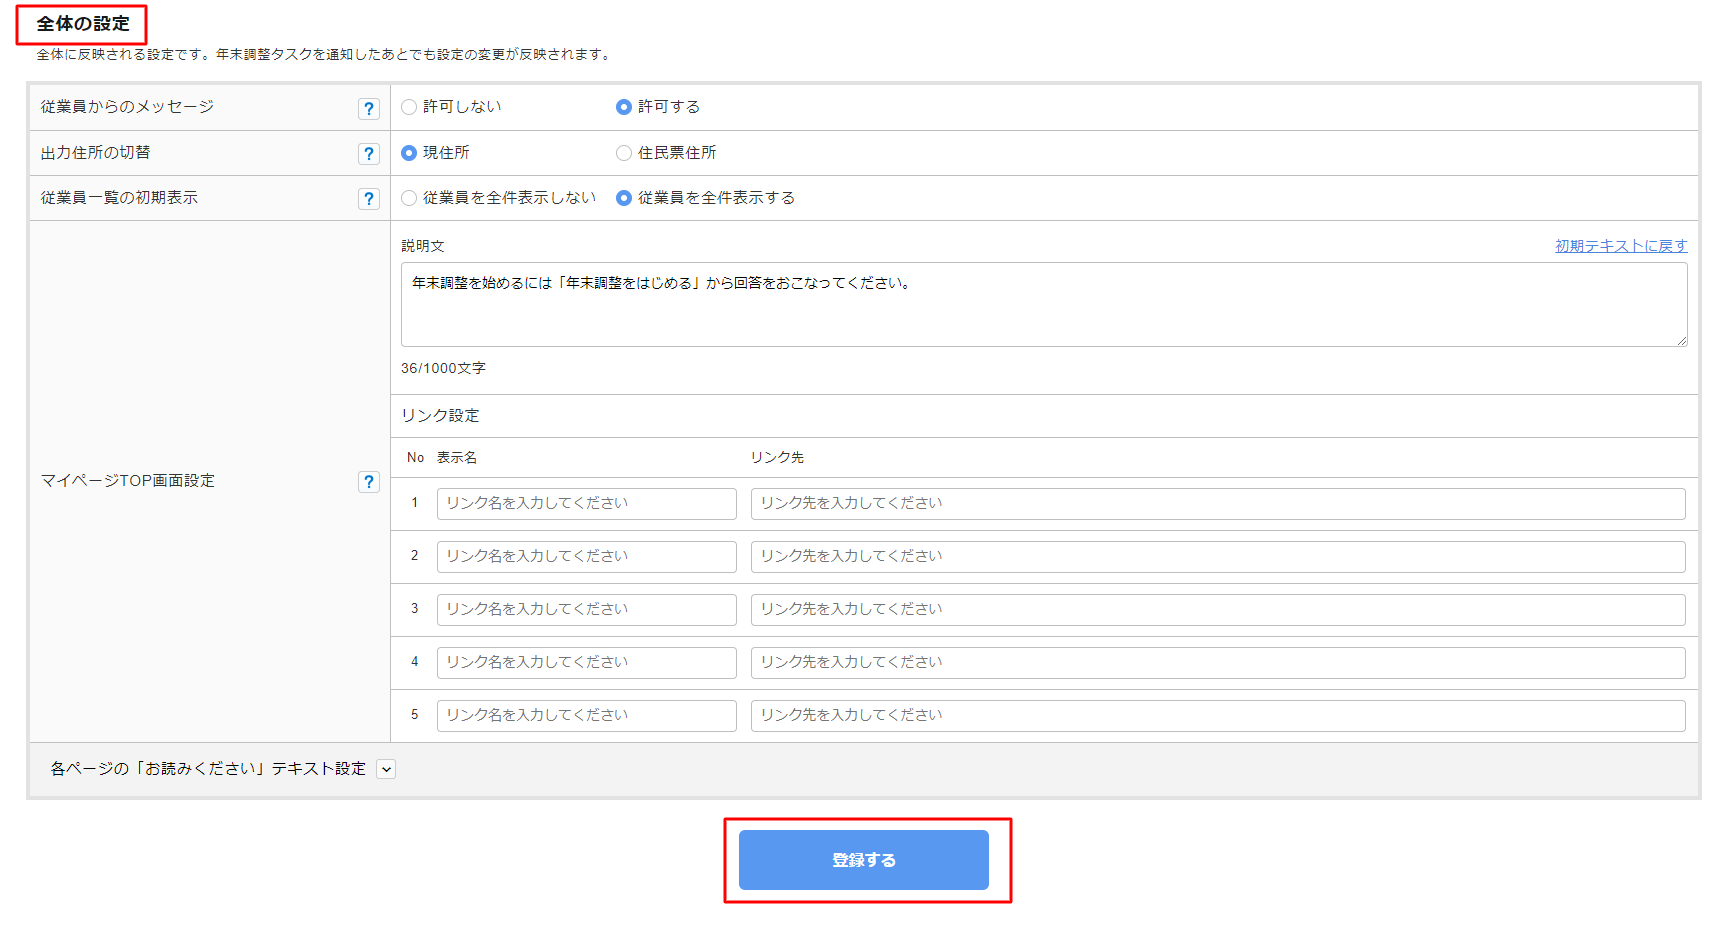The width and height of the screenshot is (1730, 925).
Task: Select 許可する radio button
Action: point(624,107)
